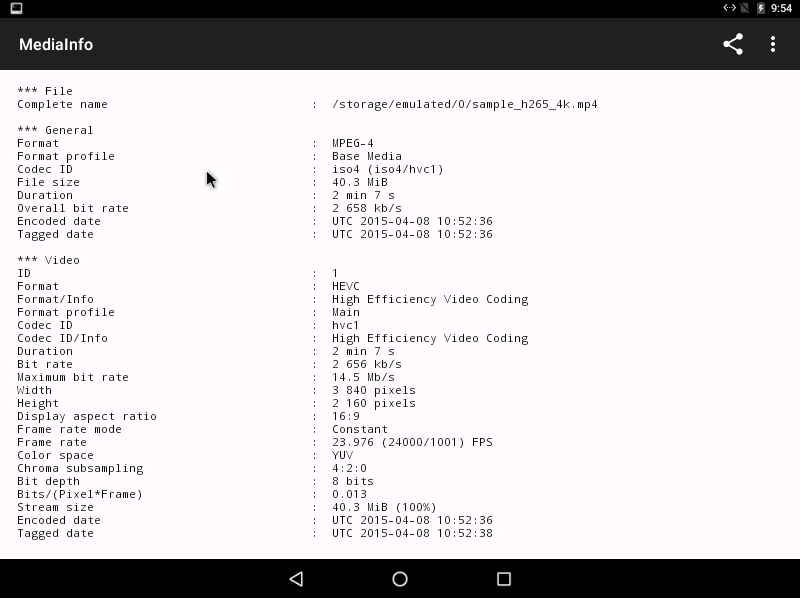Tap the Android Home circle button

(400, 579)
